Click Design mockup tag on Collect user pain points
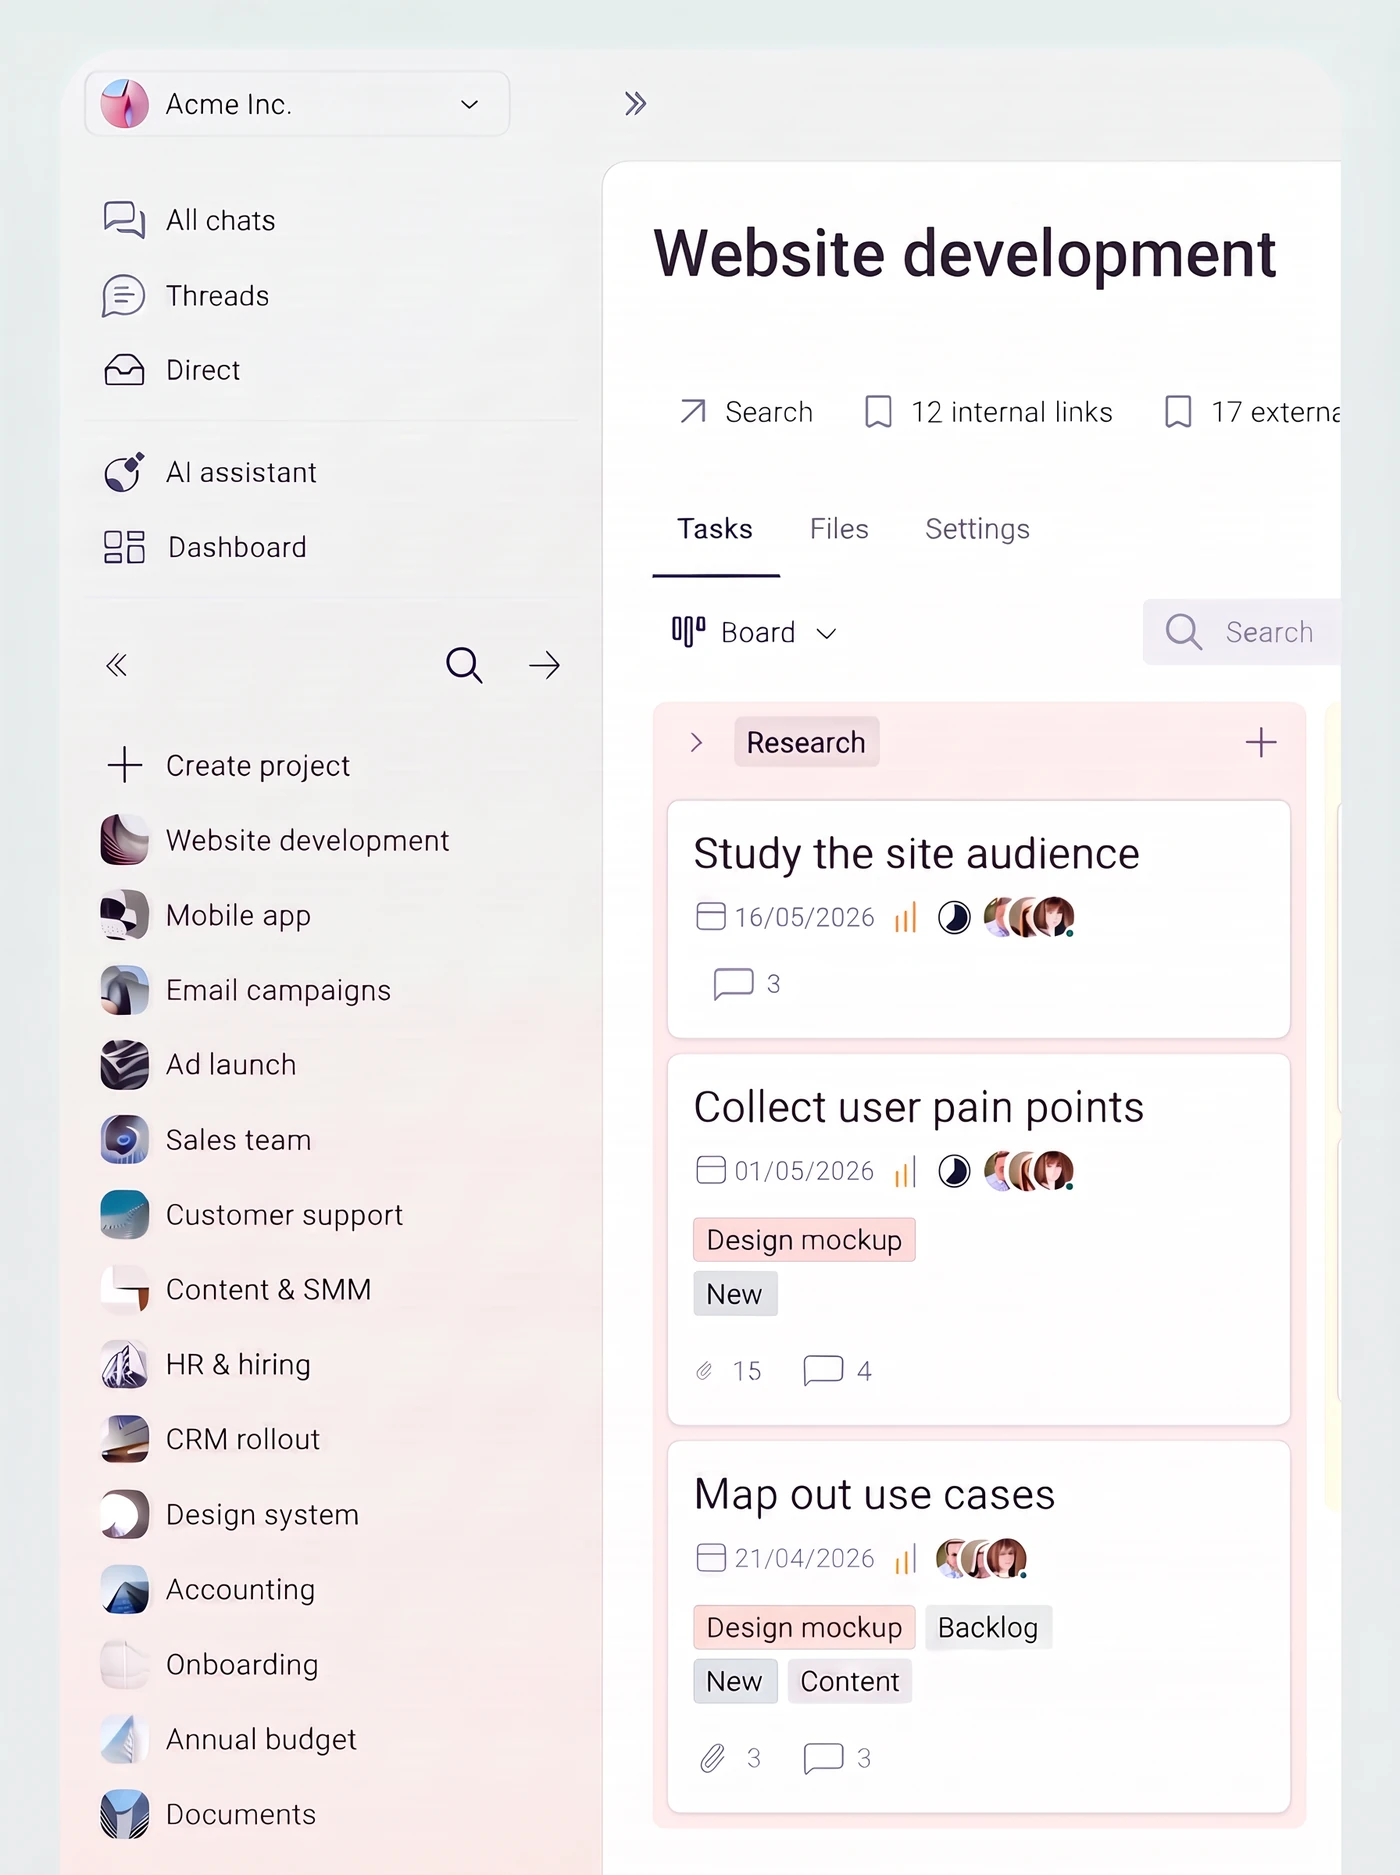1400x1875 pixels. pos(804,1240)
